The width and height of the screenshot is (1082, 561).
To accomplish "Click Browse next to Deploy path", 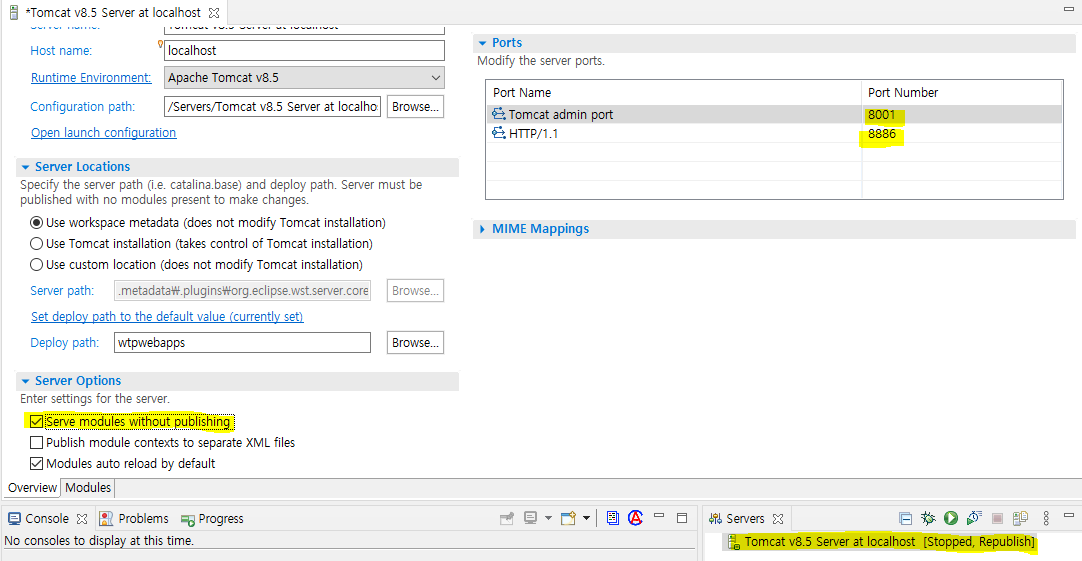I will [415, 343].
